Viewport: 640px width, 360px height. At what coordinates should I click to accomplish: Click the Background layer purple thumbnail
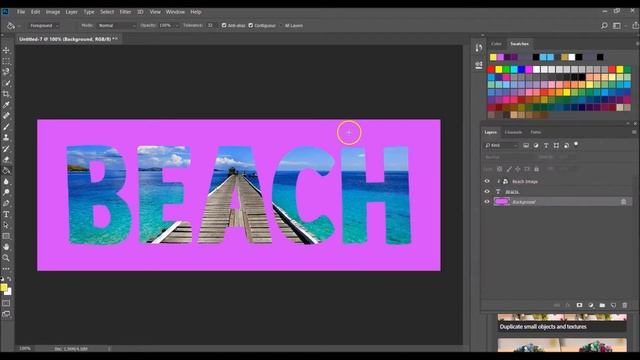[501, 202]
